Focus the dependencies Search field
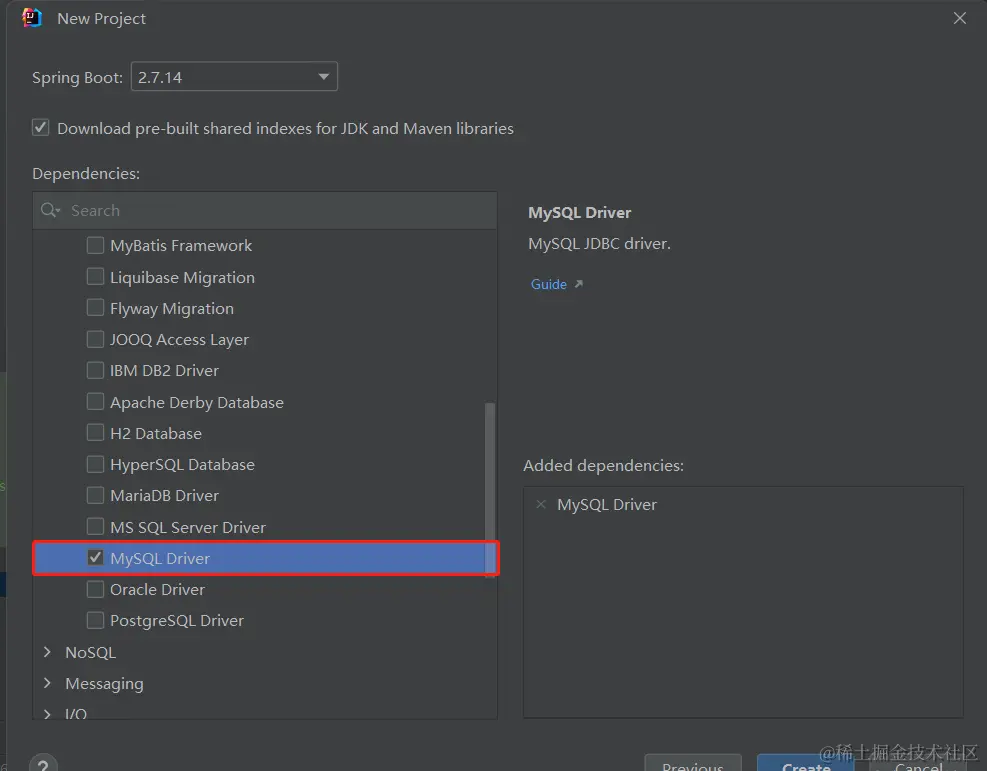The image size is (987, 771). pyautogui.click(x=265, y=210)
